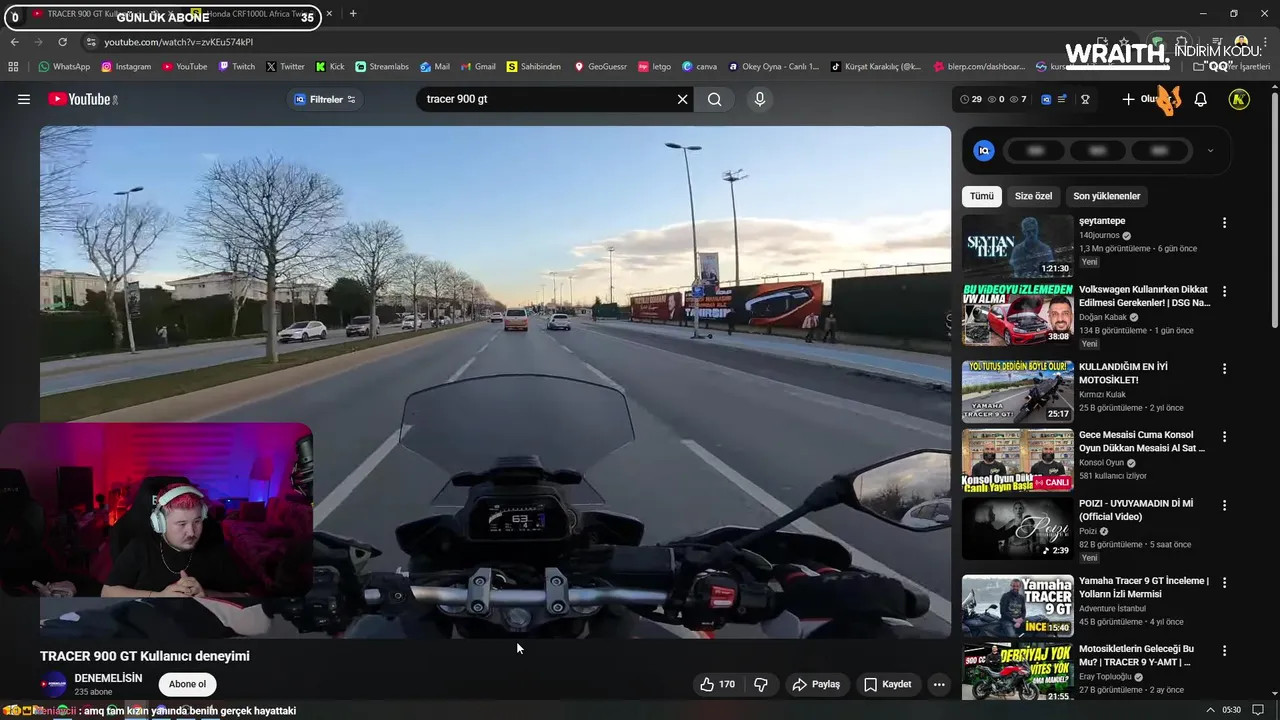Image resolution: width=1280 pixels, height=720 pixels.
Task: Open the Konsol Oyun CANLI stream thumbnail
Action: pyautogui.click(x=1017, y=460)
